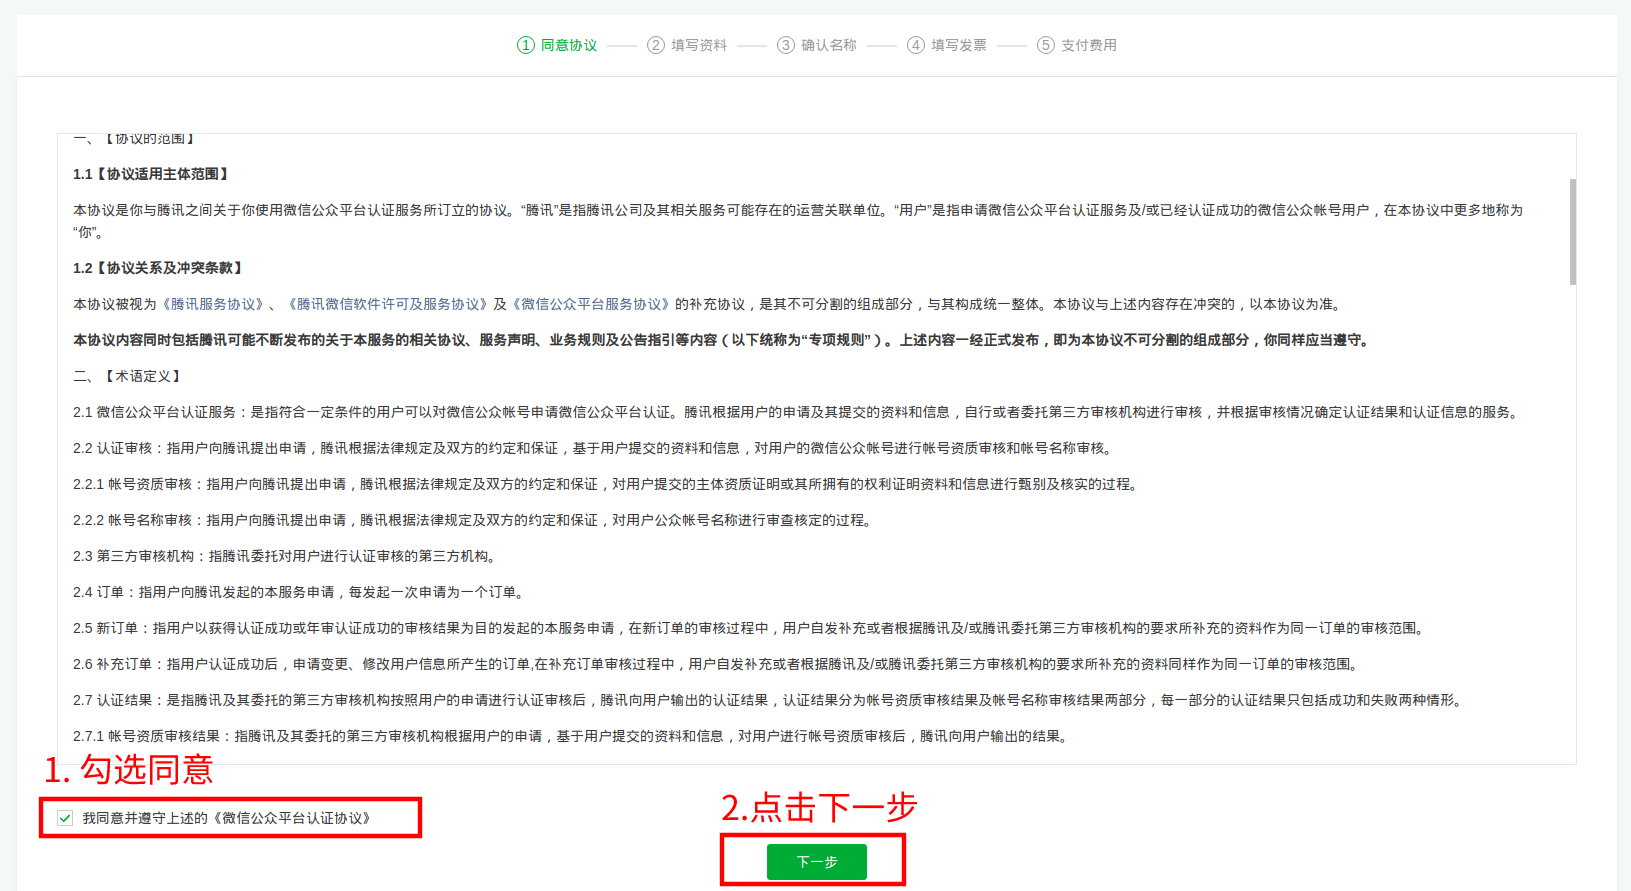This screenshot has height=891, width=1631.
Task: Click clause text 2.7.1 帐号资质审核结果
Action: coord(573,736)
